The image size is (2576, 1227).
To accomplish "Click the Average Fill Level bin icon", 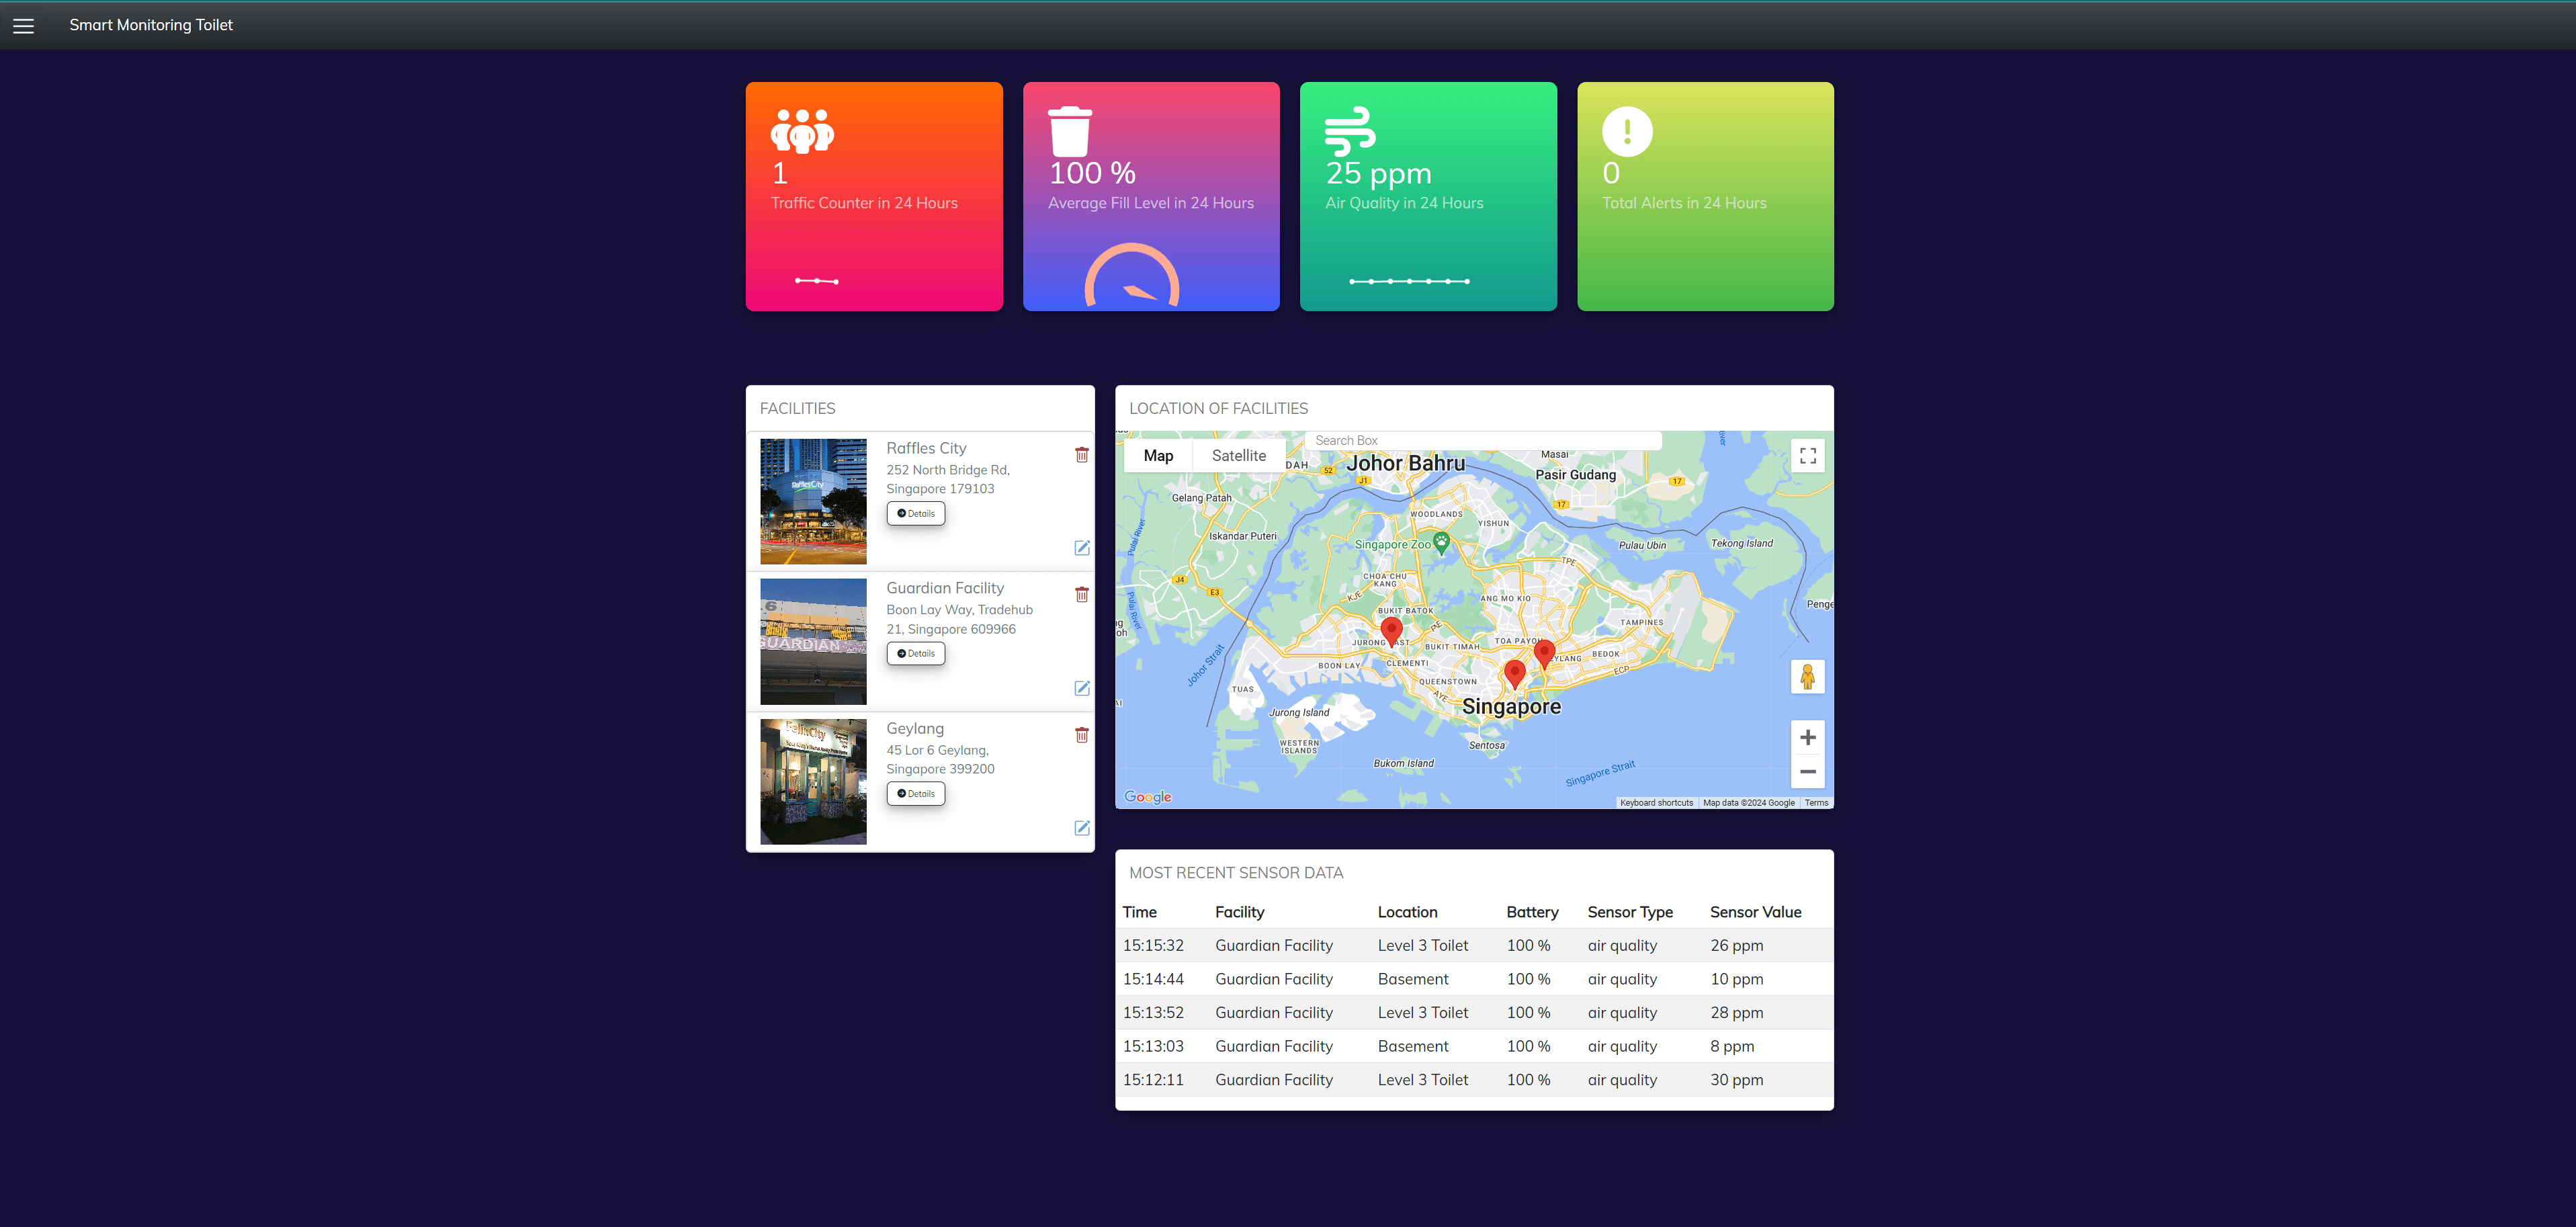I will tap(1069, 131).
